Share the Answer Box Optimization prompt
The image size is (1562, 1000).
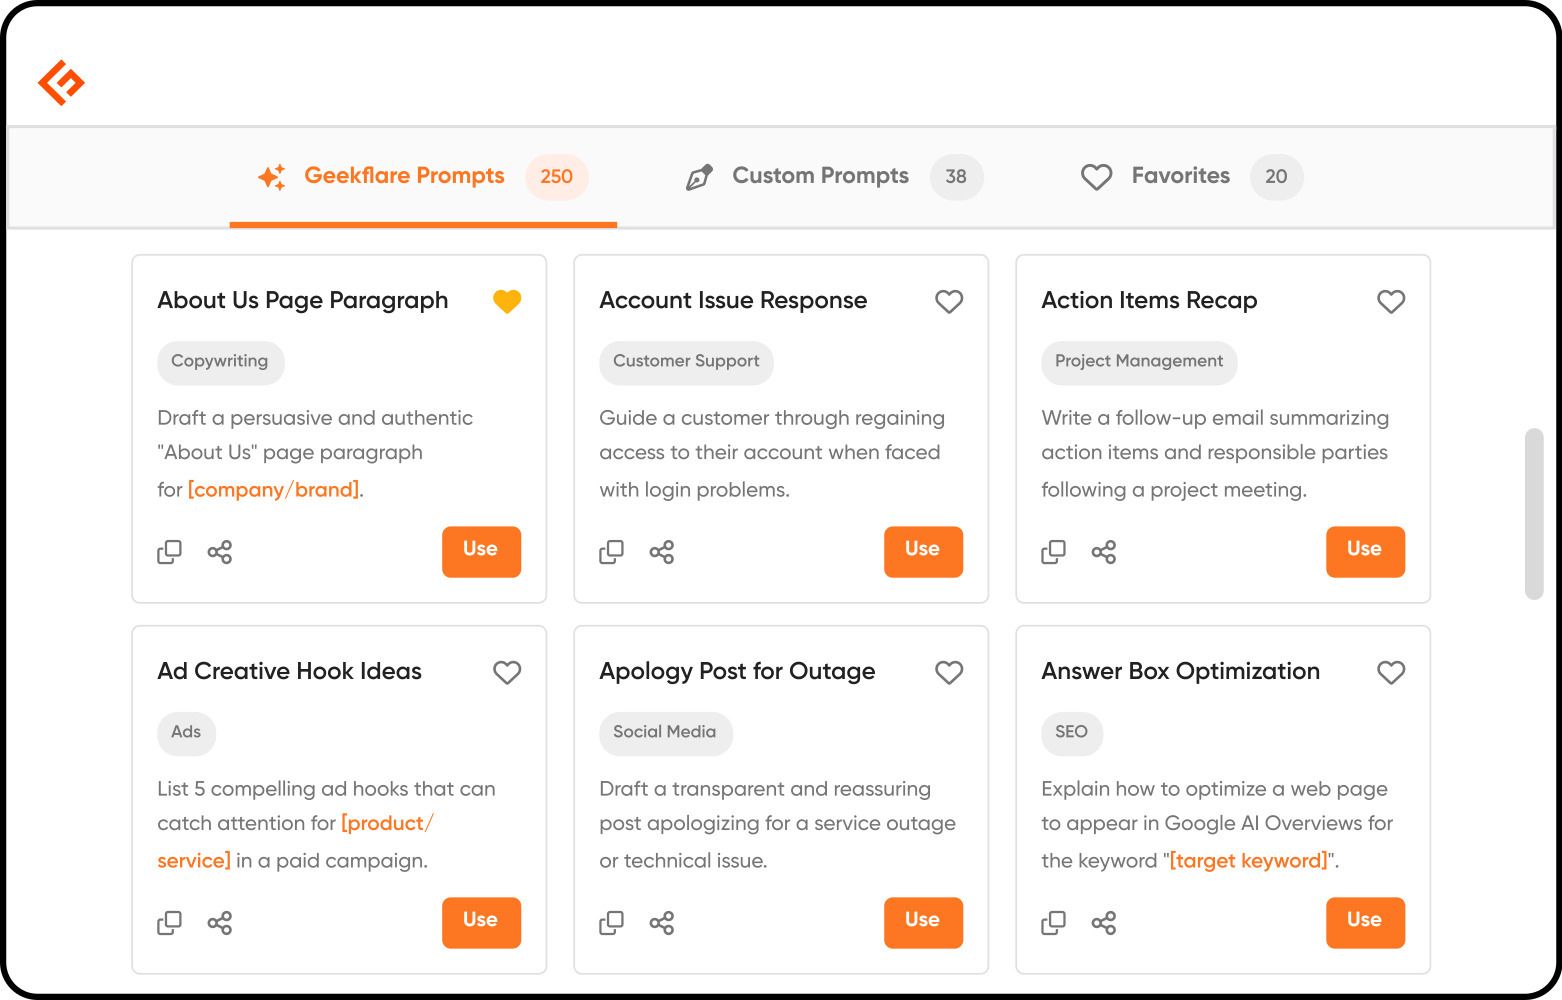[1104, 923]
